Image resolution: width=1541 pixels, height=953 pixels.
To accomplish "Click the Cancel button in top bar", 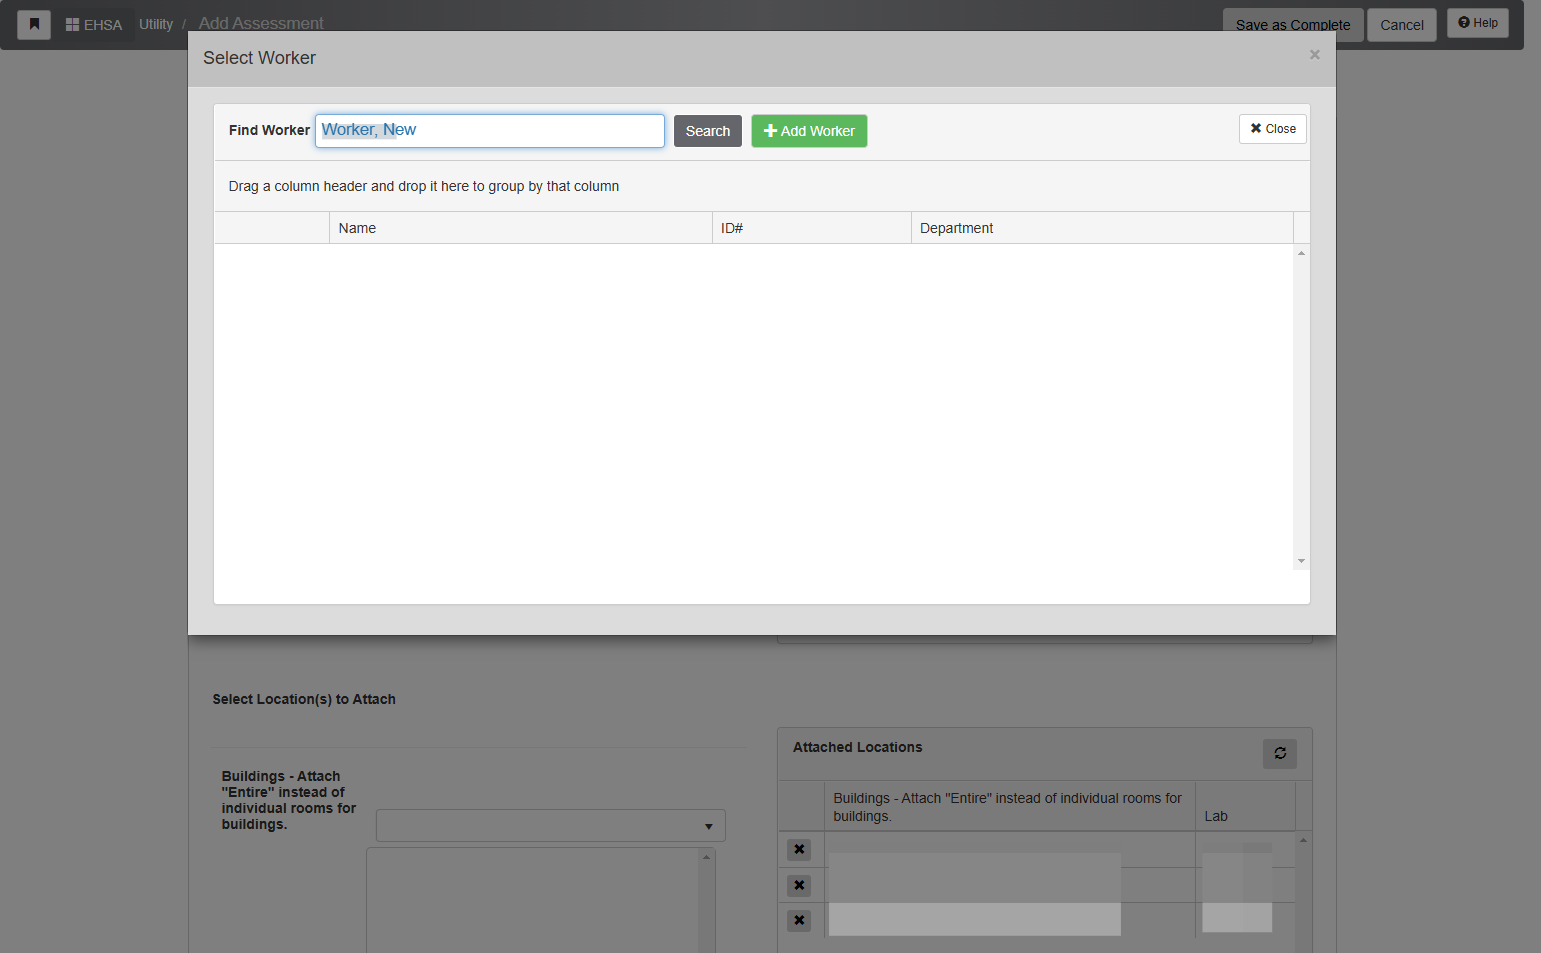I will click(x=1402, y=25).
